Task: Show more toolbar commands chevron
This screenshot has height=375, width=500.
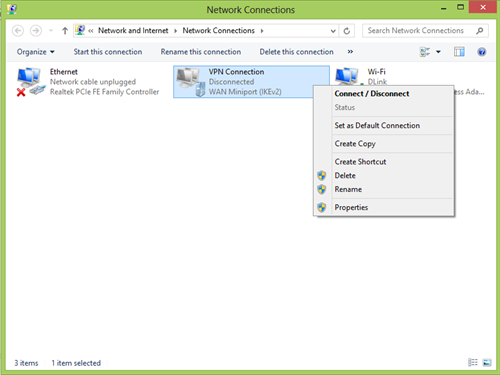Action: (350, 52)
